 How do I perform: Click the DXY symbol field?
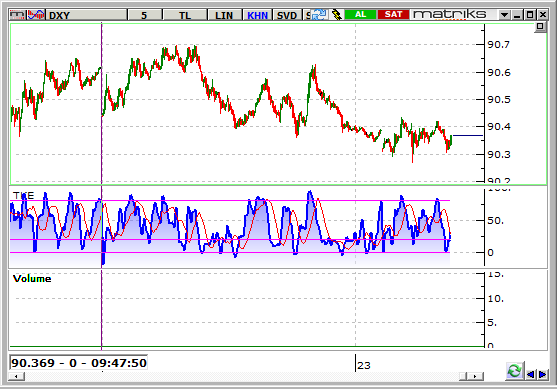[x=87, y=15]
